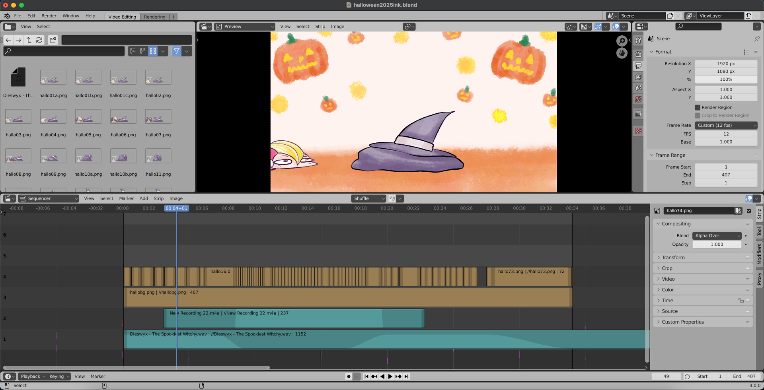Toggle auto keying record button
Viewport: 764px width, 390px height.
pyautogui.click(x=348, y=376)
